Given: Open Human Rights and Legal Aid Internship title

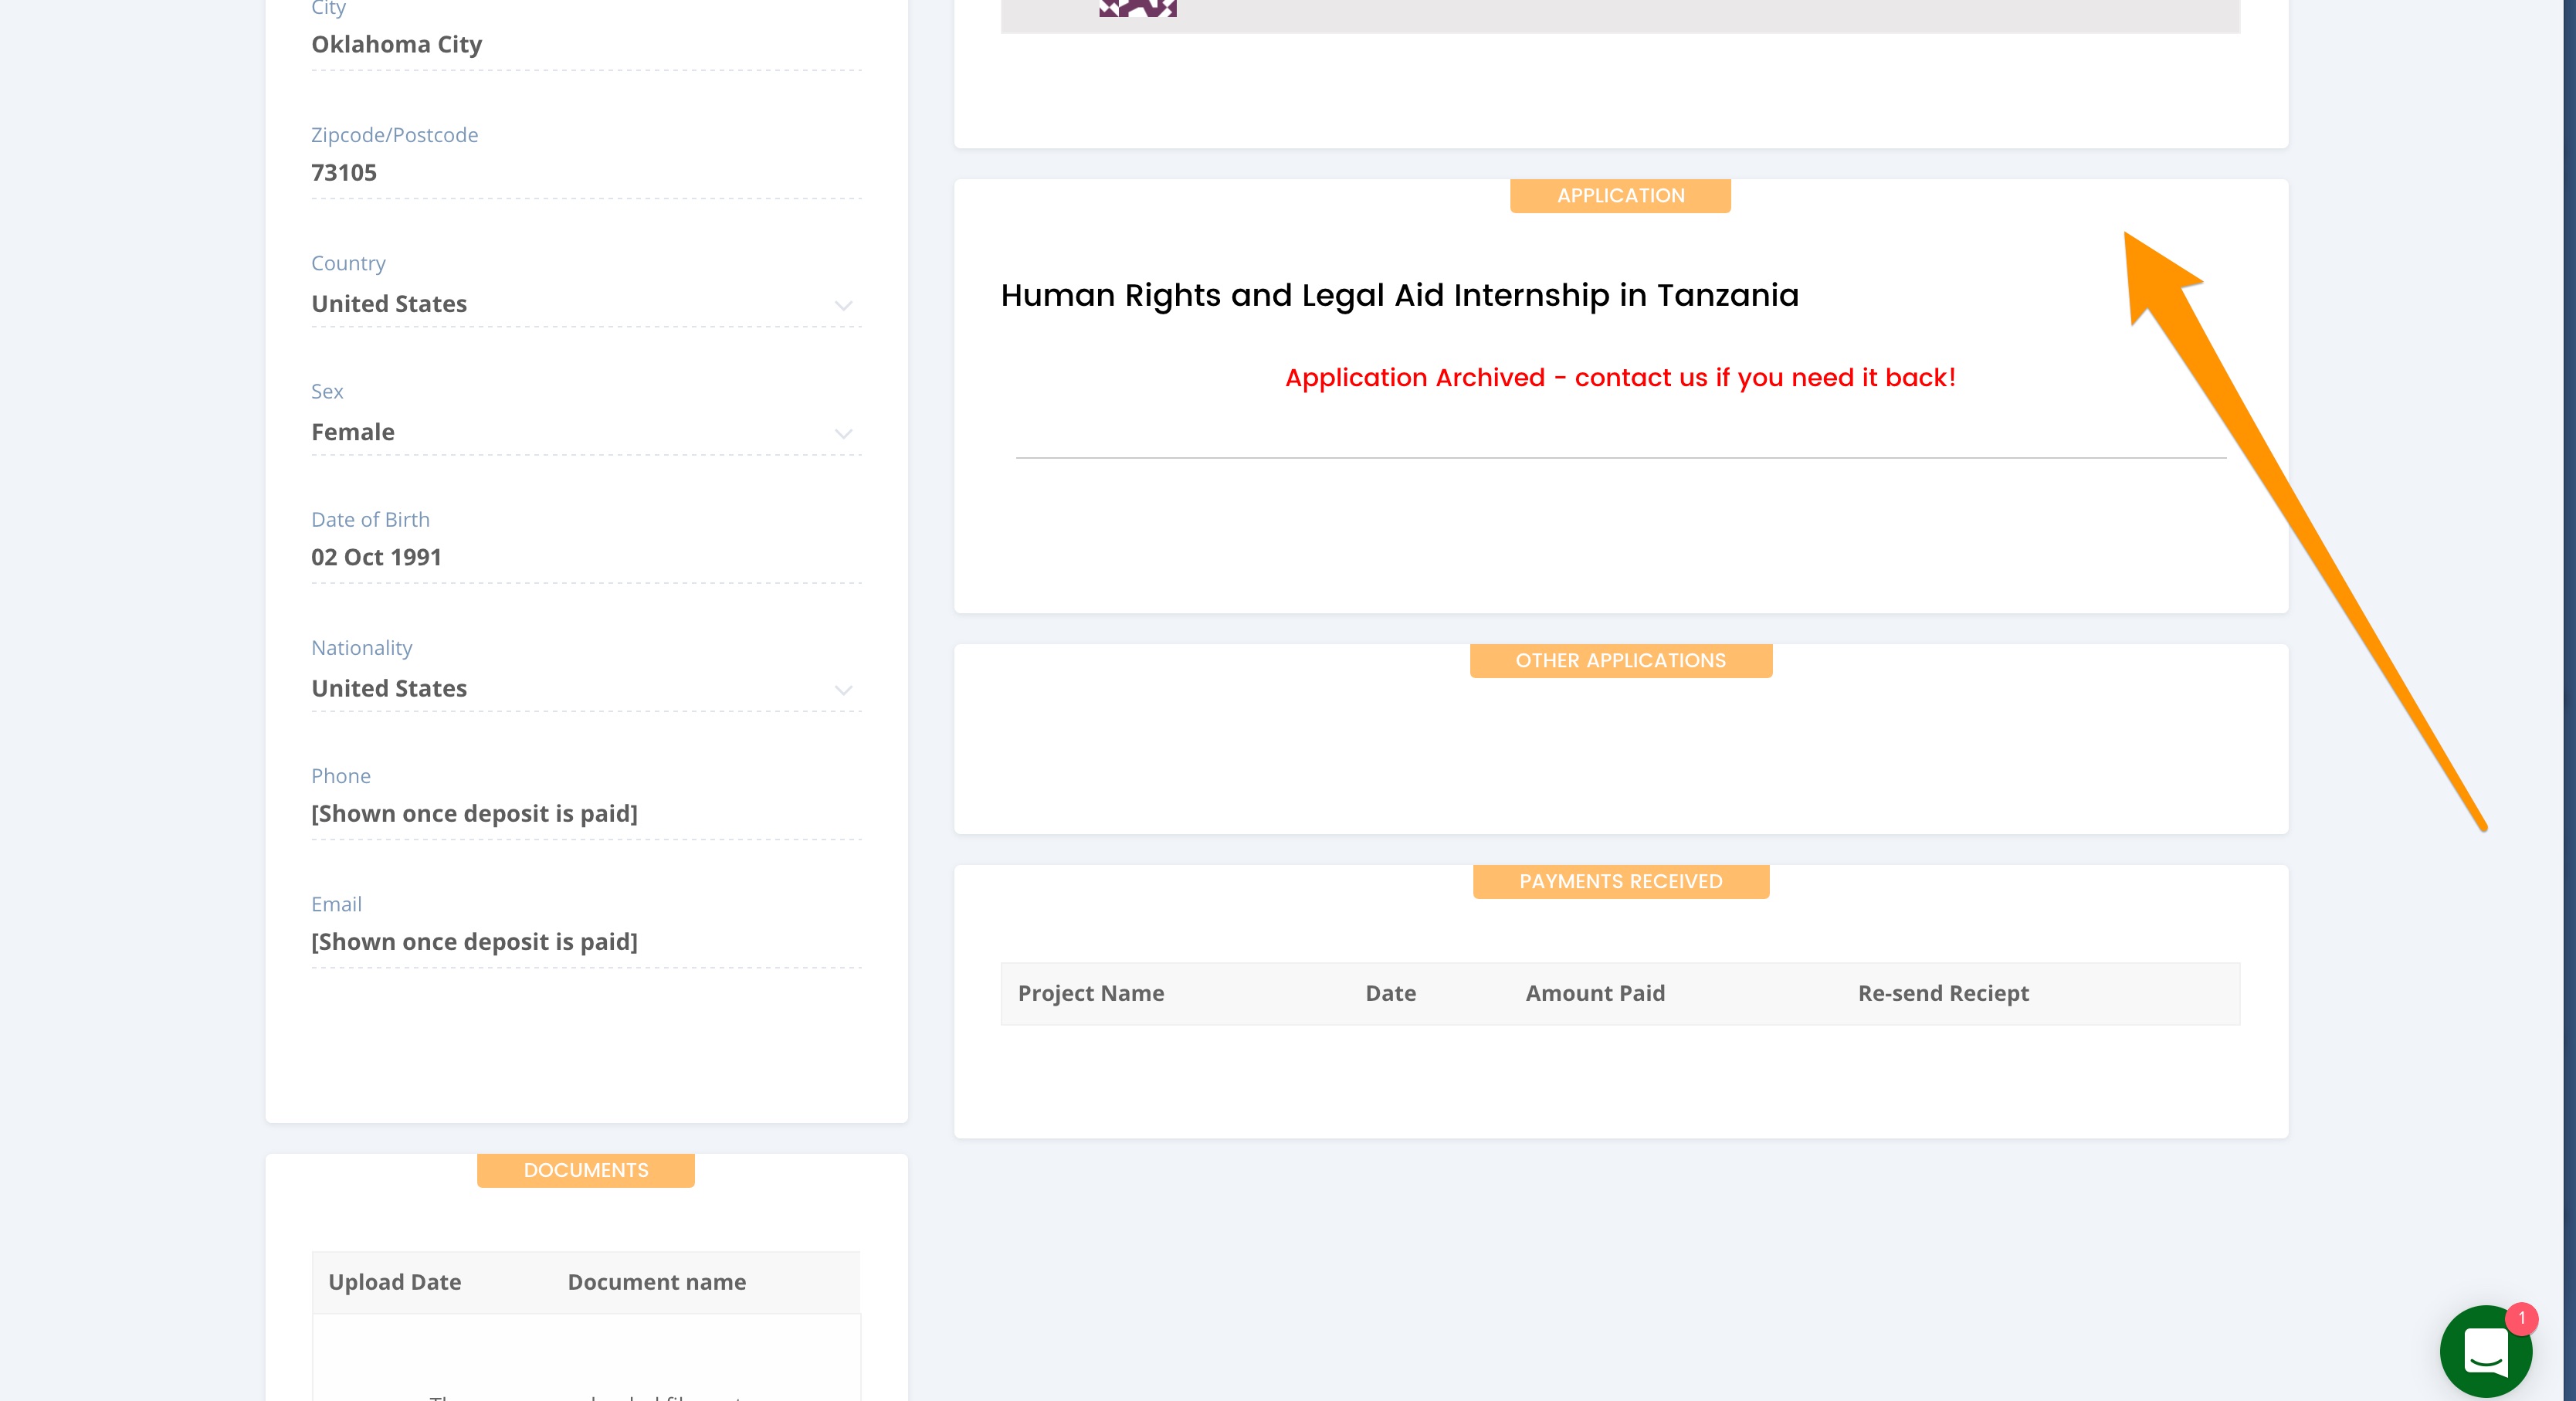Looking at the screenshot, I should click(x=1399, y=296).
